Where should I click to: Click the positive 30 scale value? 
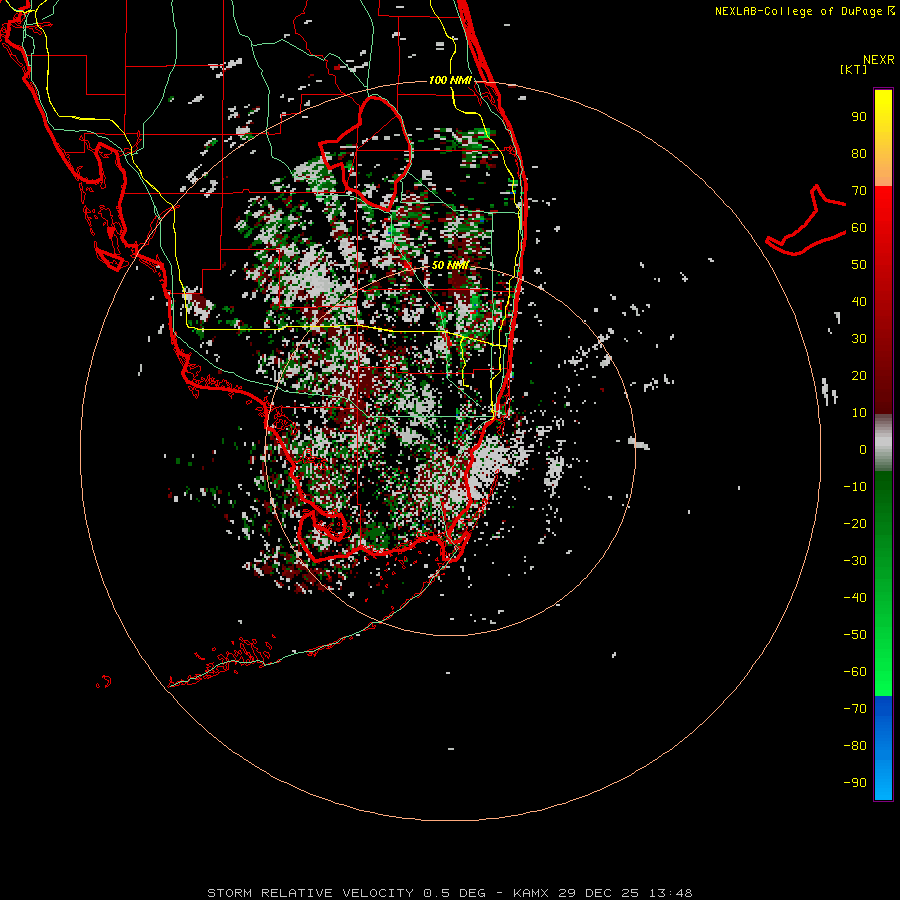pyautogui.click(x=859, y=339)
